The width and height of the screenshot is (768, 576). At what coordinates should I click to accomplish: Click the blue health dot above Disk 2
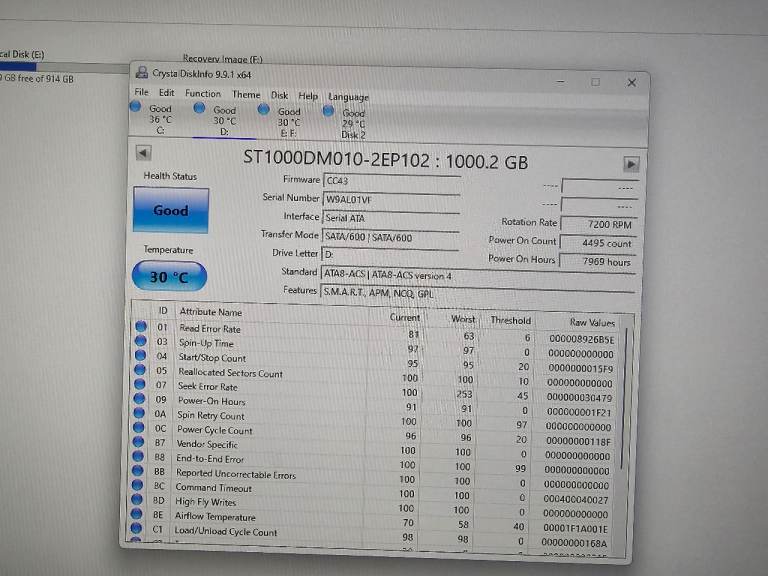pyautogui.click(x=328, y=111)
